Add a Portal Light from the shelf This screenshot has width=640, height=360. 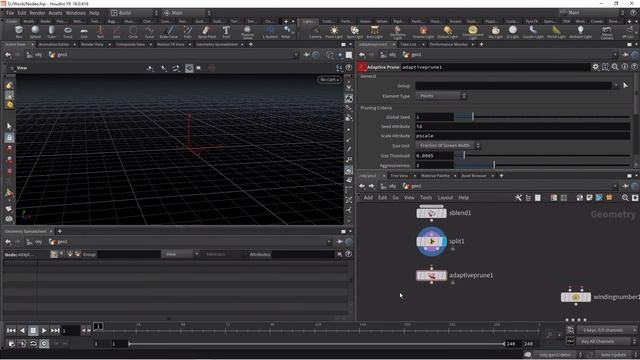click(x=556, y=31)
